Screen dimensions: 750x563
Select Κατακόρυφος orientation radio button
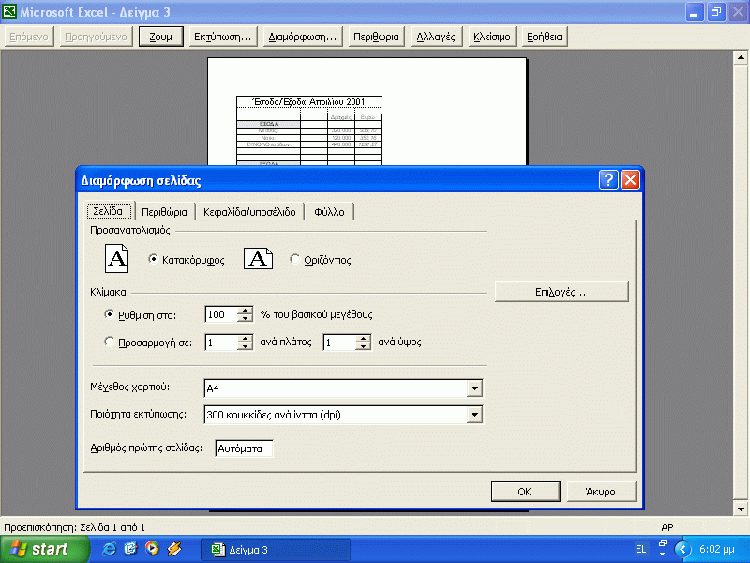153,259
